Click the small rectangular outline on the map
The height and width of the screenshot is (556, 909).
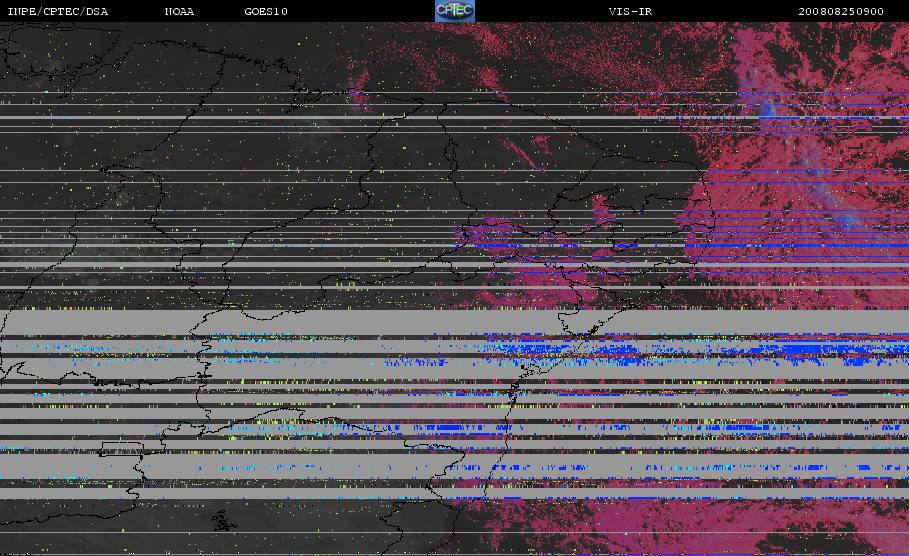pyautogui.click(x=121, y=449)
